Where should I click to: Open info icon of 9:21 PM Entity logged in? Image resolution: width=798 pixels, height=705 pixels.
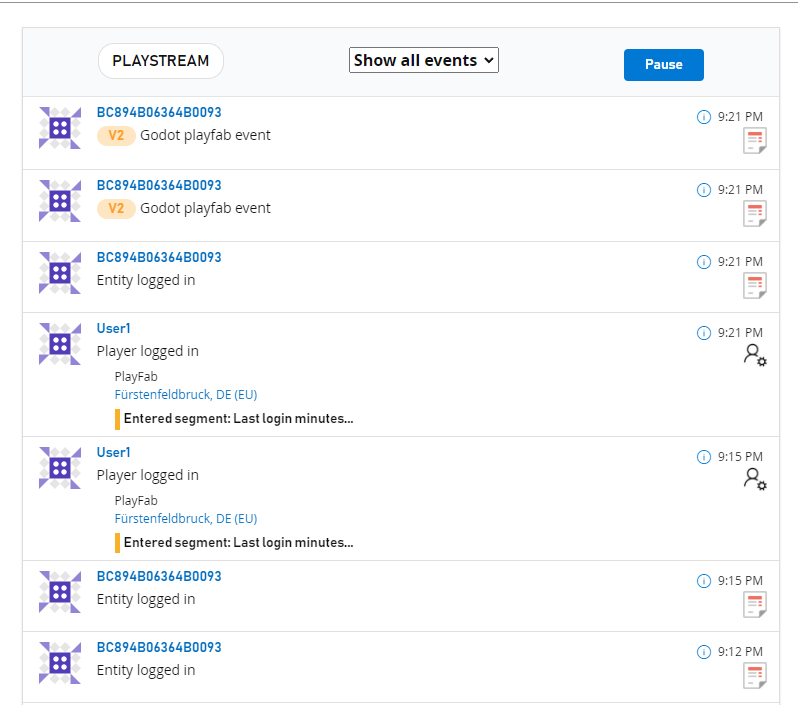703,262
